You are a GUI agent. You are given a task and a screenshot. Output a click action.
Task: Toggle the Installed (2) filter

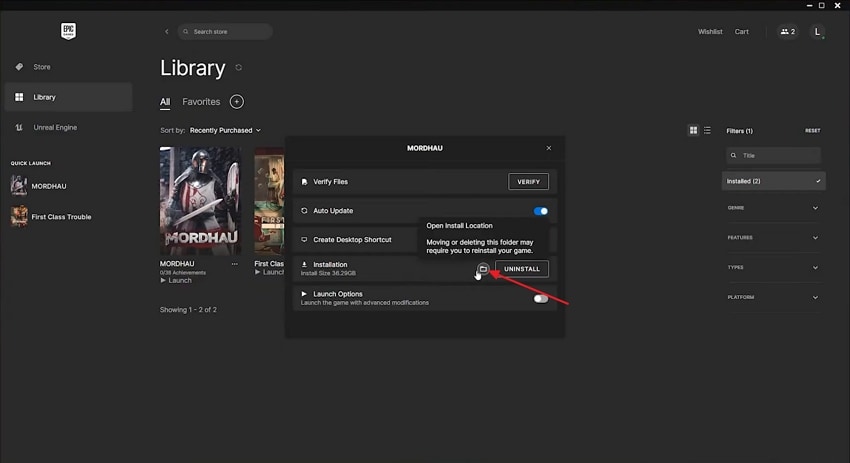tap(774, 181)
